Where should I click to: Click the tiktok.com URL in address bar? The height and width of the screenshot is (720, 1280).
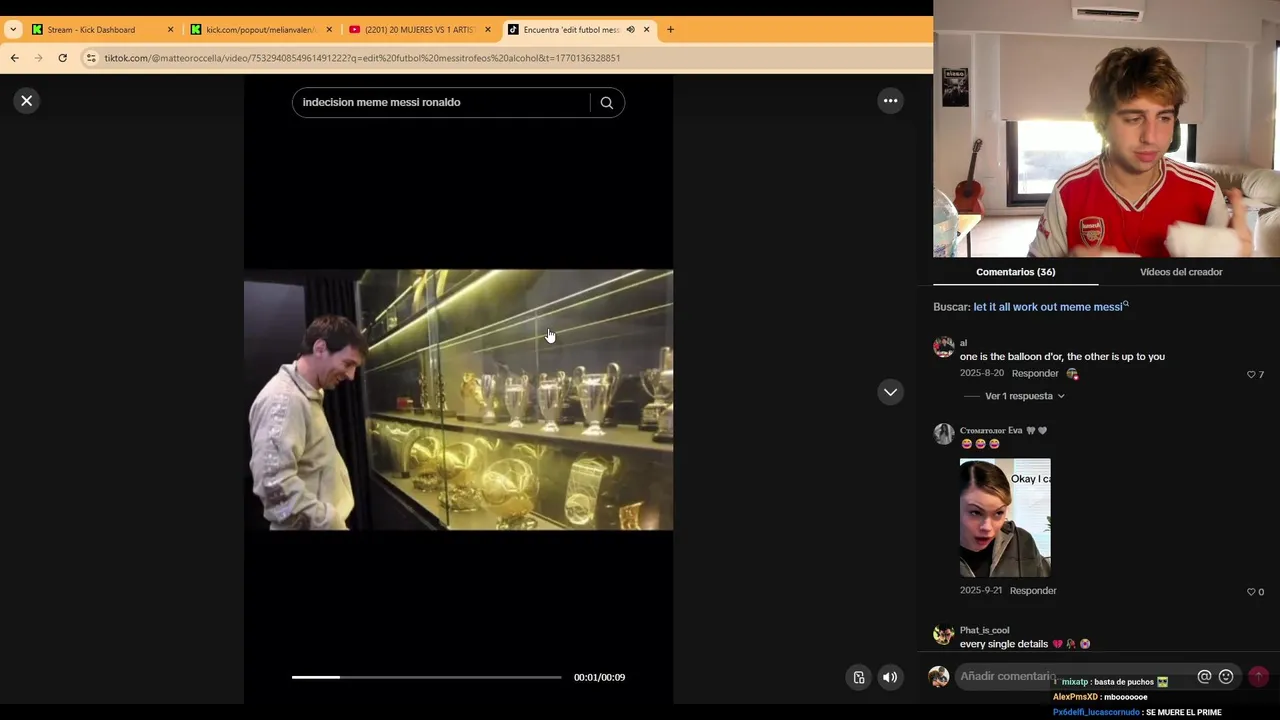(362, 58)
